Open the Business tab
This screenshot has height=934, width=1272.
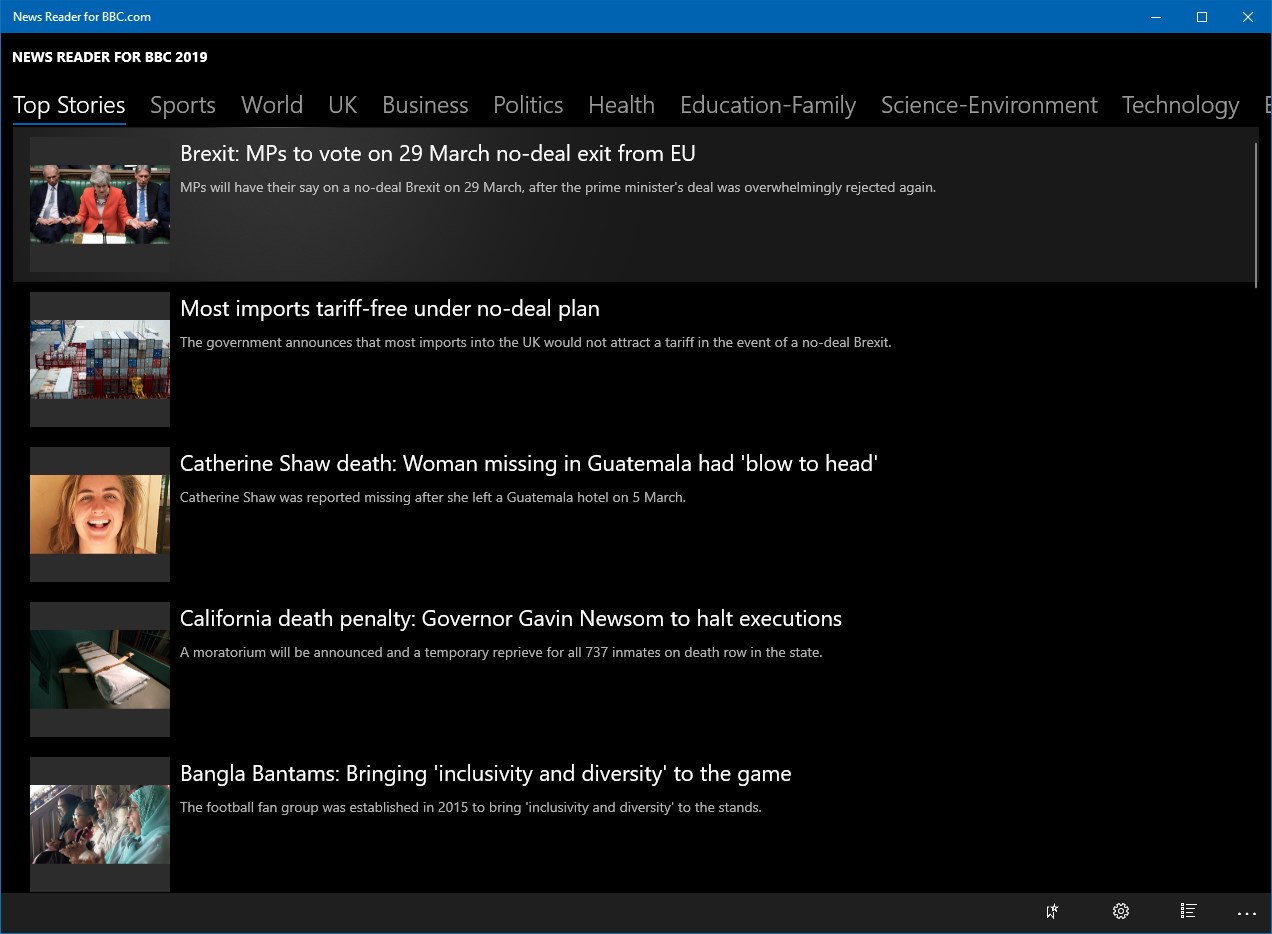[425, 105]
